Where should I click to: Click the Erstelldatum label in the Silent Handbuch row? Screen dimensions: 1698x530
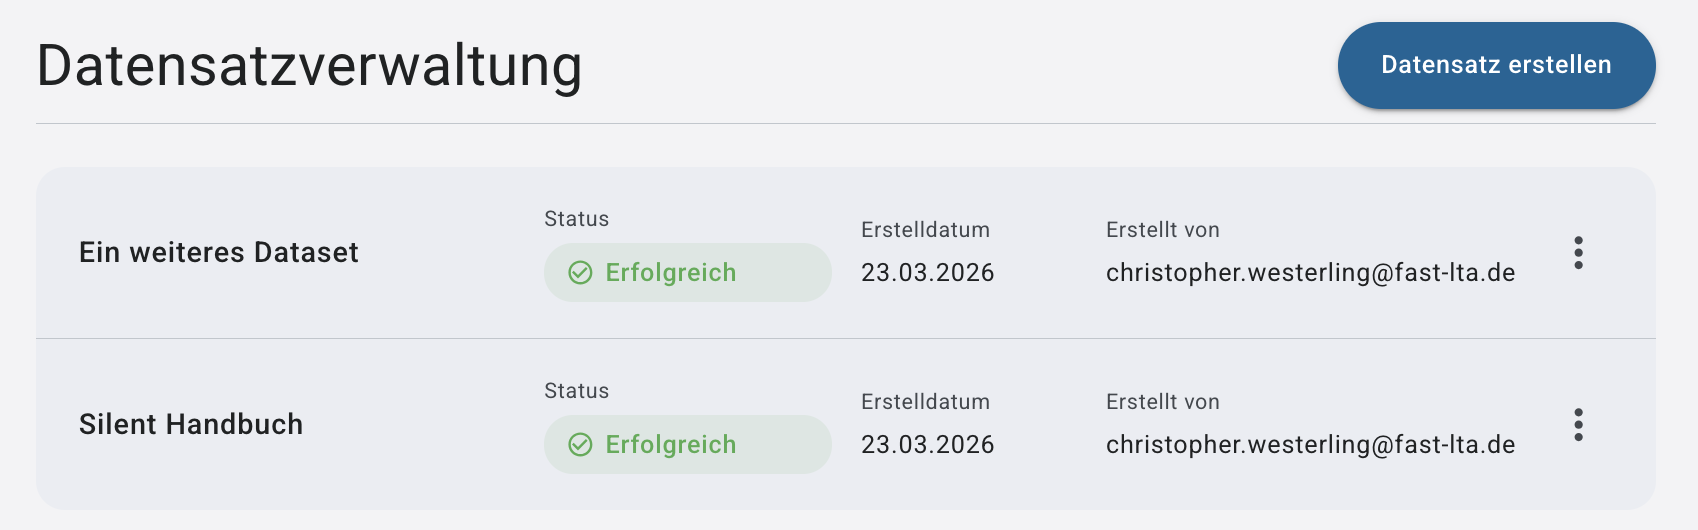(x=925, y=402)
